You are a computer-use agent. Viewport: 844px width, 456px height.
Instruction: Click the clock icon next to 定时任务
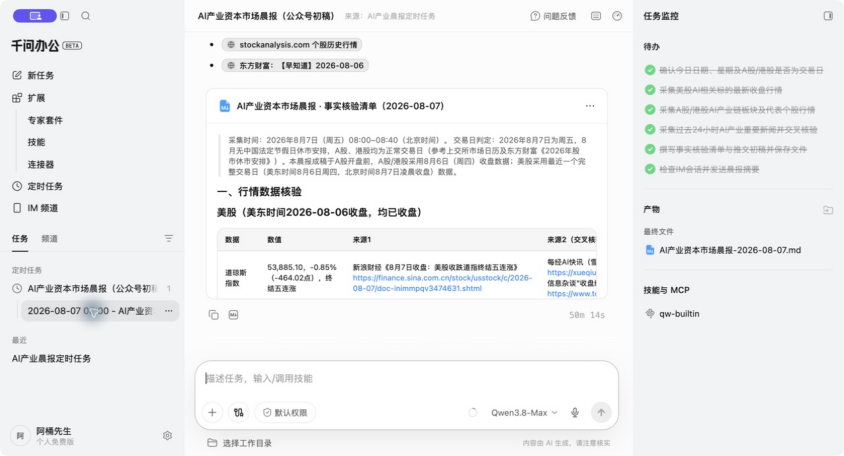tap(17, 186)
